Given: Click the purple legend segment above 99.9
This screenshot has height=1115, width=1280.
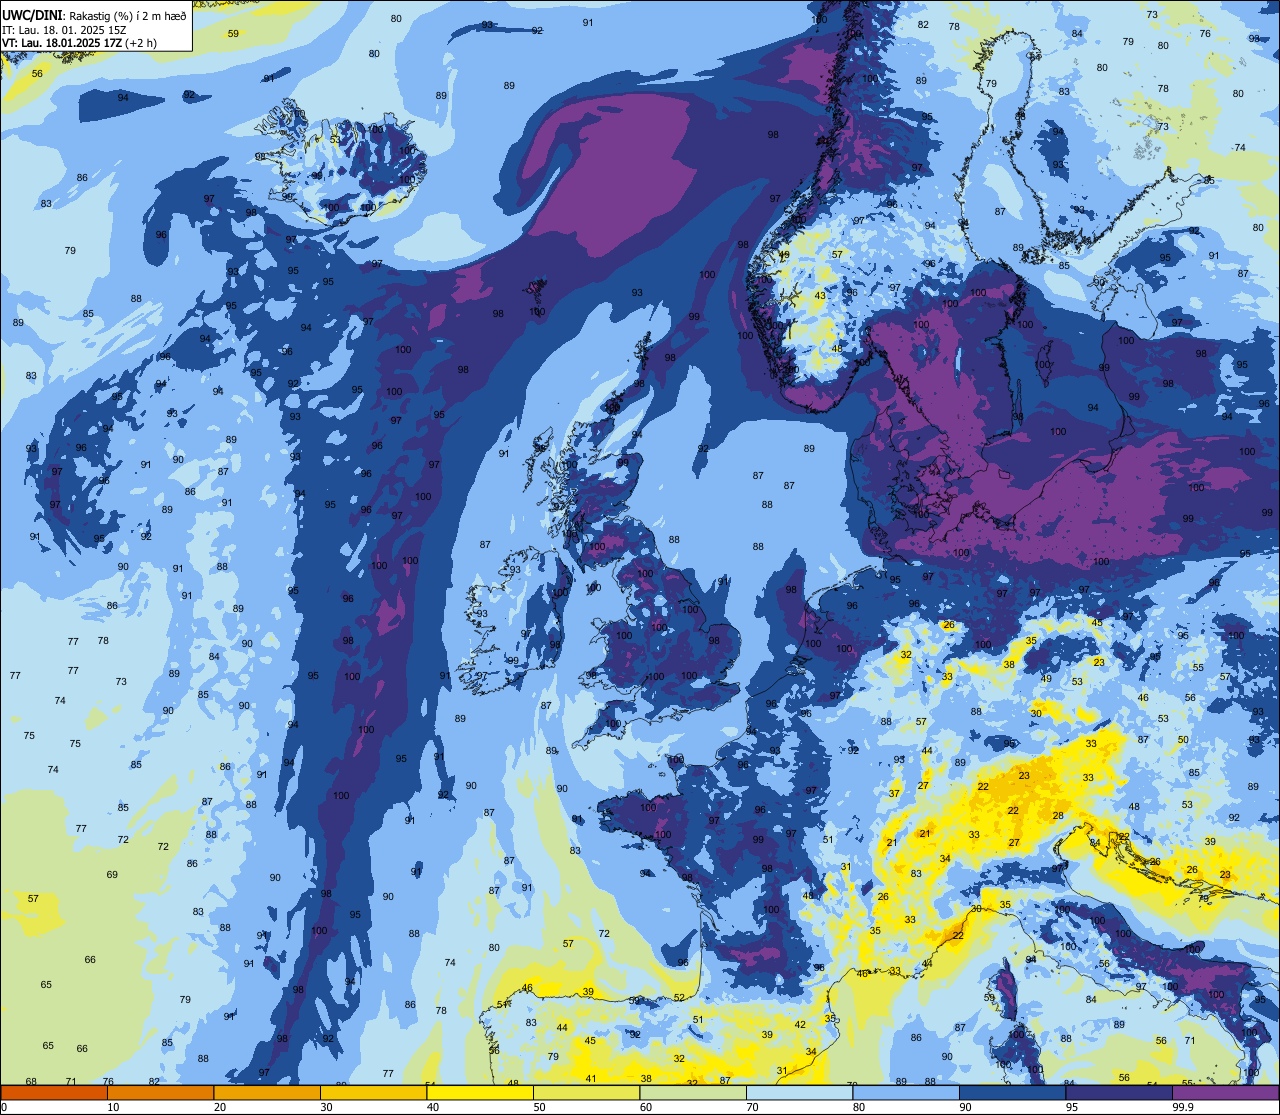Looking at the screenshot, I should [x=1225, y=1092].
